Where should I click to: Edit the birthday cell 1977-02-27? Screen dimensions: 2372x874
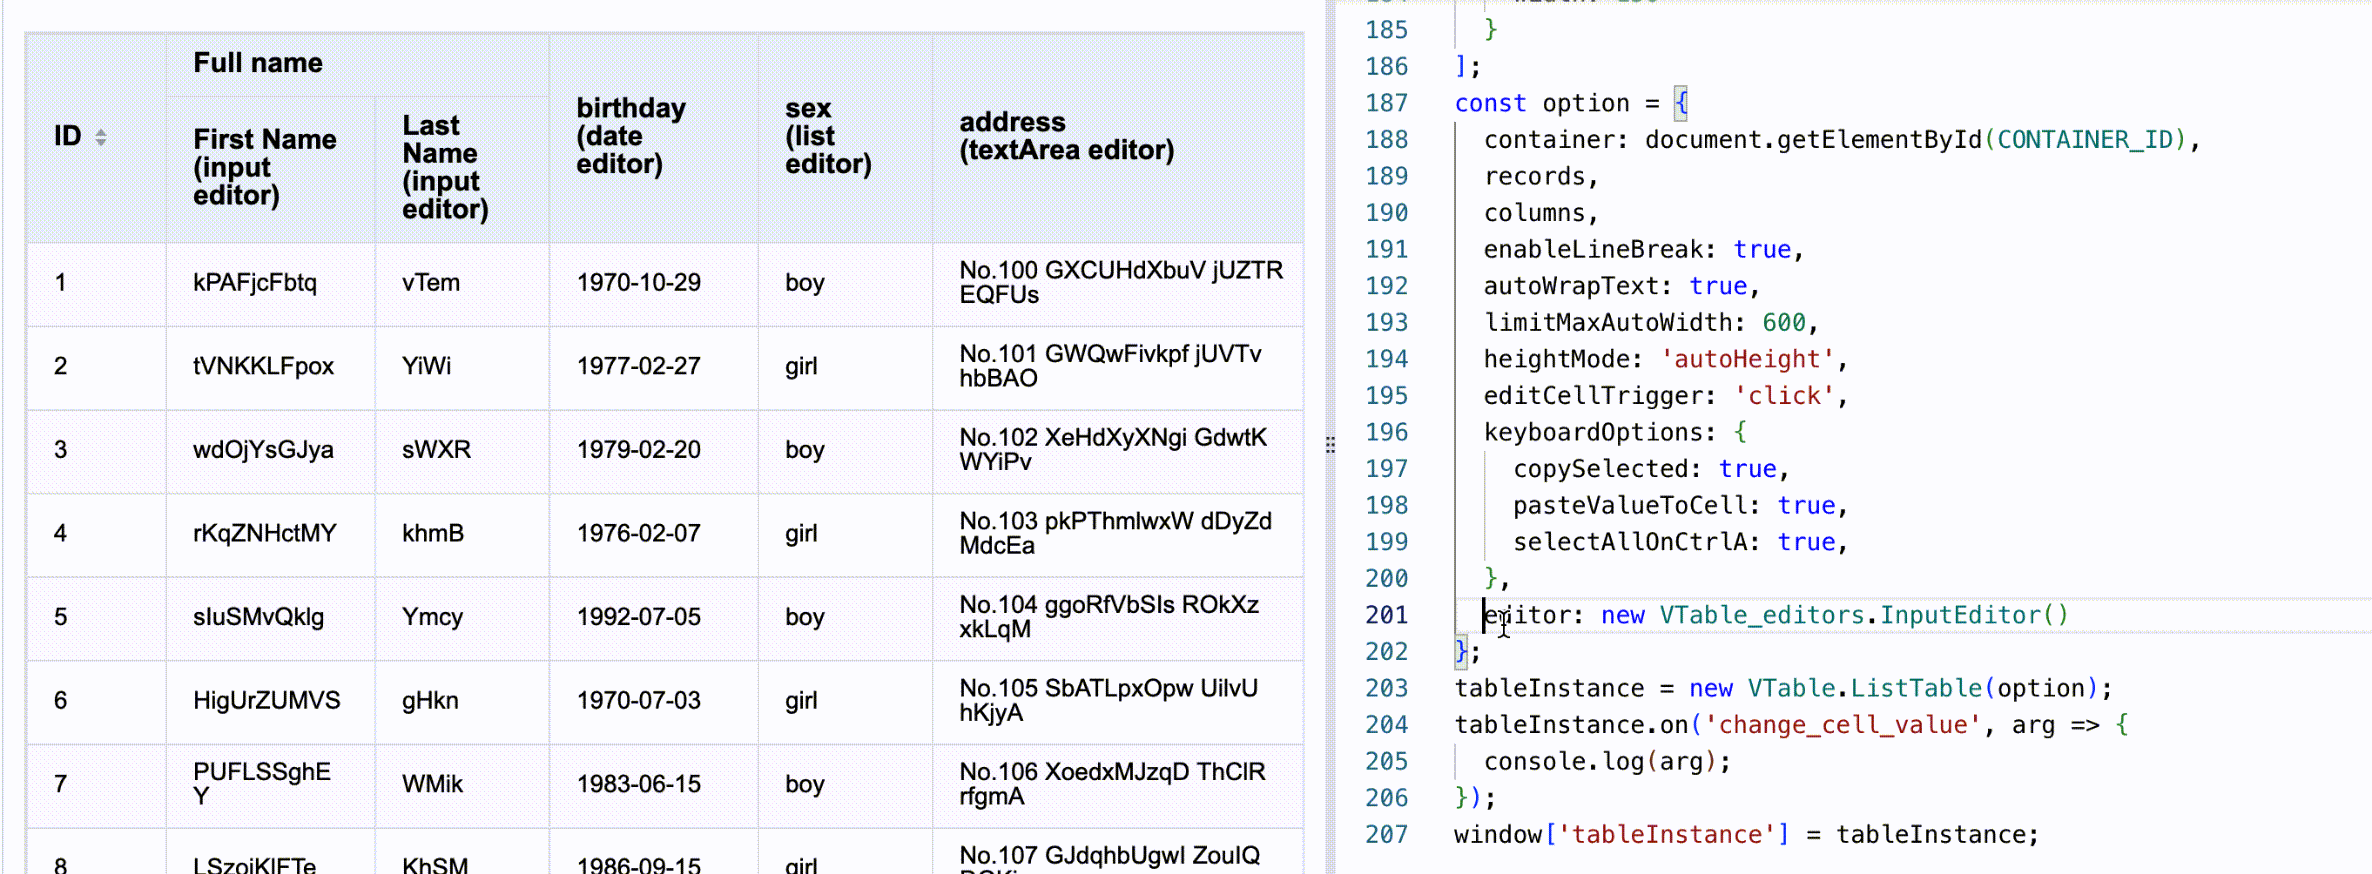pyautogui.click(x=638, y=366)
